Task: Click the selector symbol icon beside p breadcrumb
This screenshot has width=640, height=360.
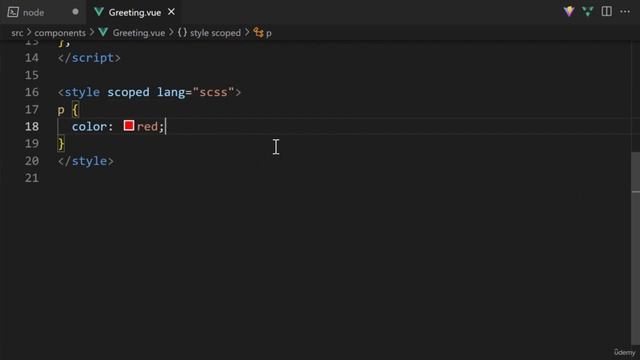Action: [258, 33]
